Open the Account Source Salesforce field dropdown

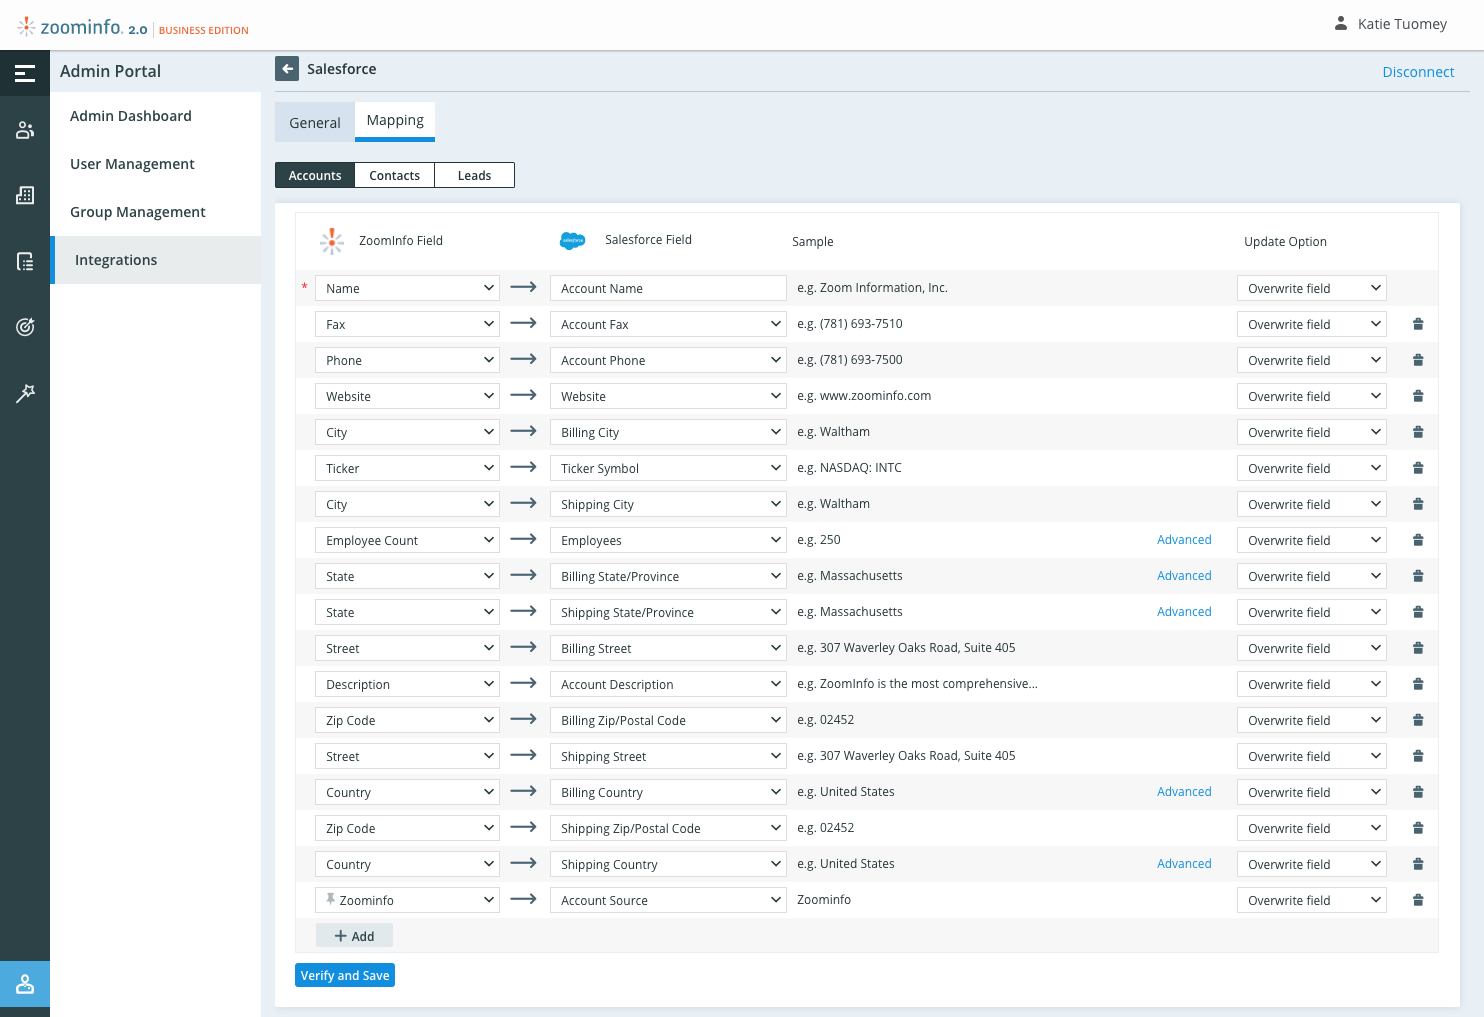(668, 900)
